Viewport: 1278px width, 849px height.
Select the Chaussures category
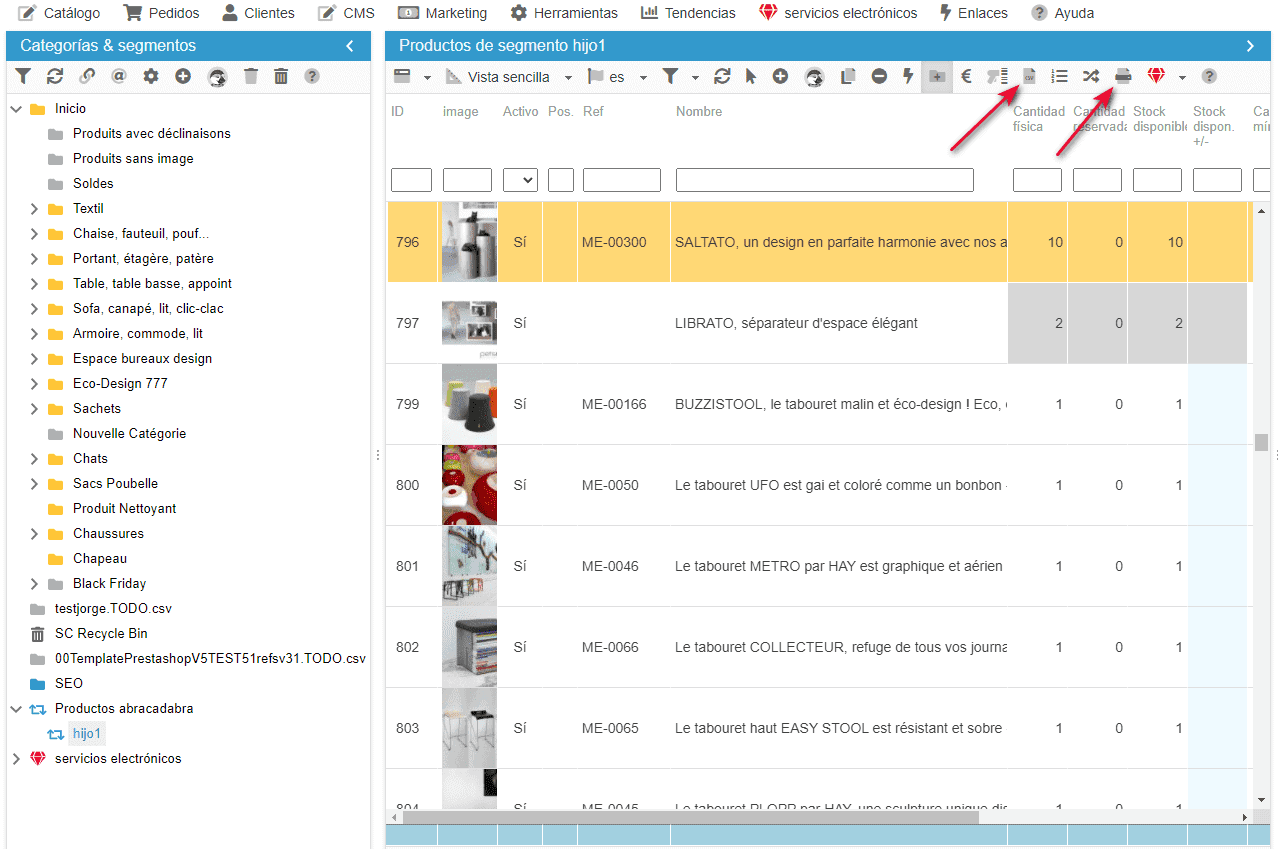[x=108, y=534]
